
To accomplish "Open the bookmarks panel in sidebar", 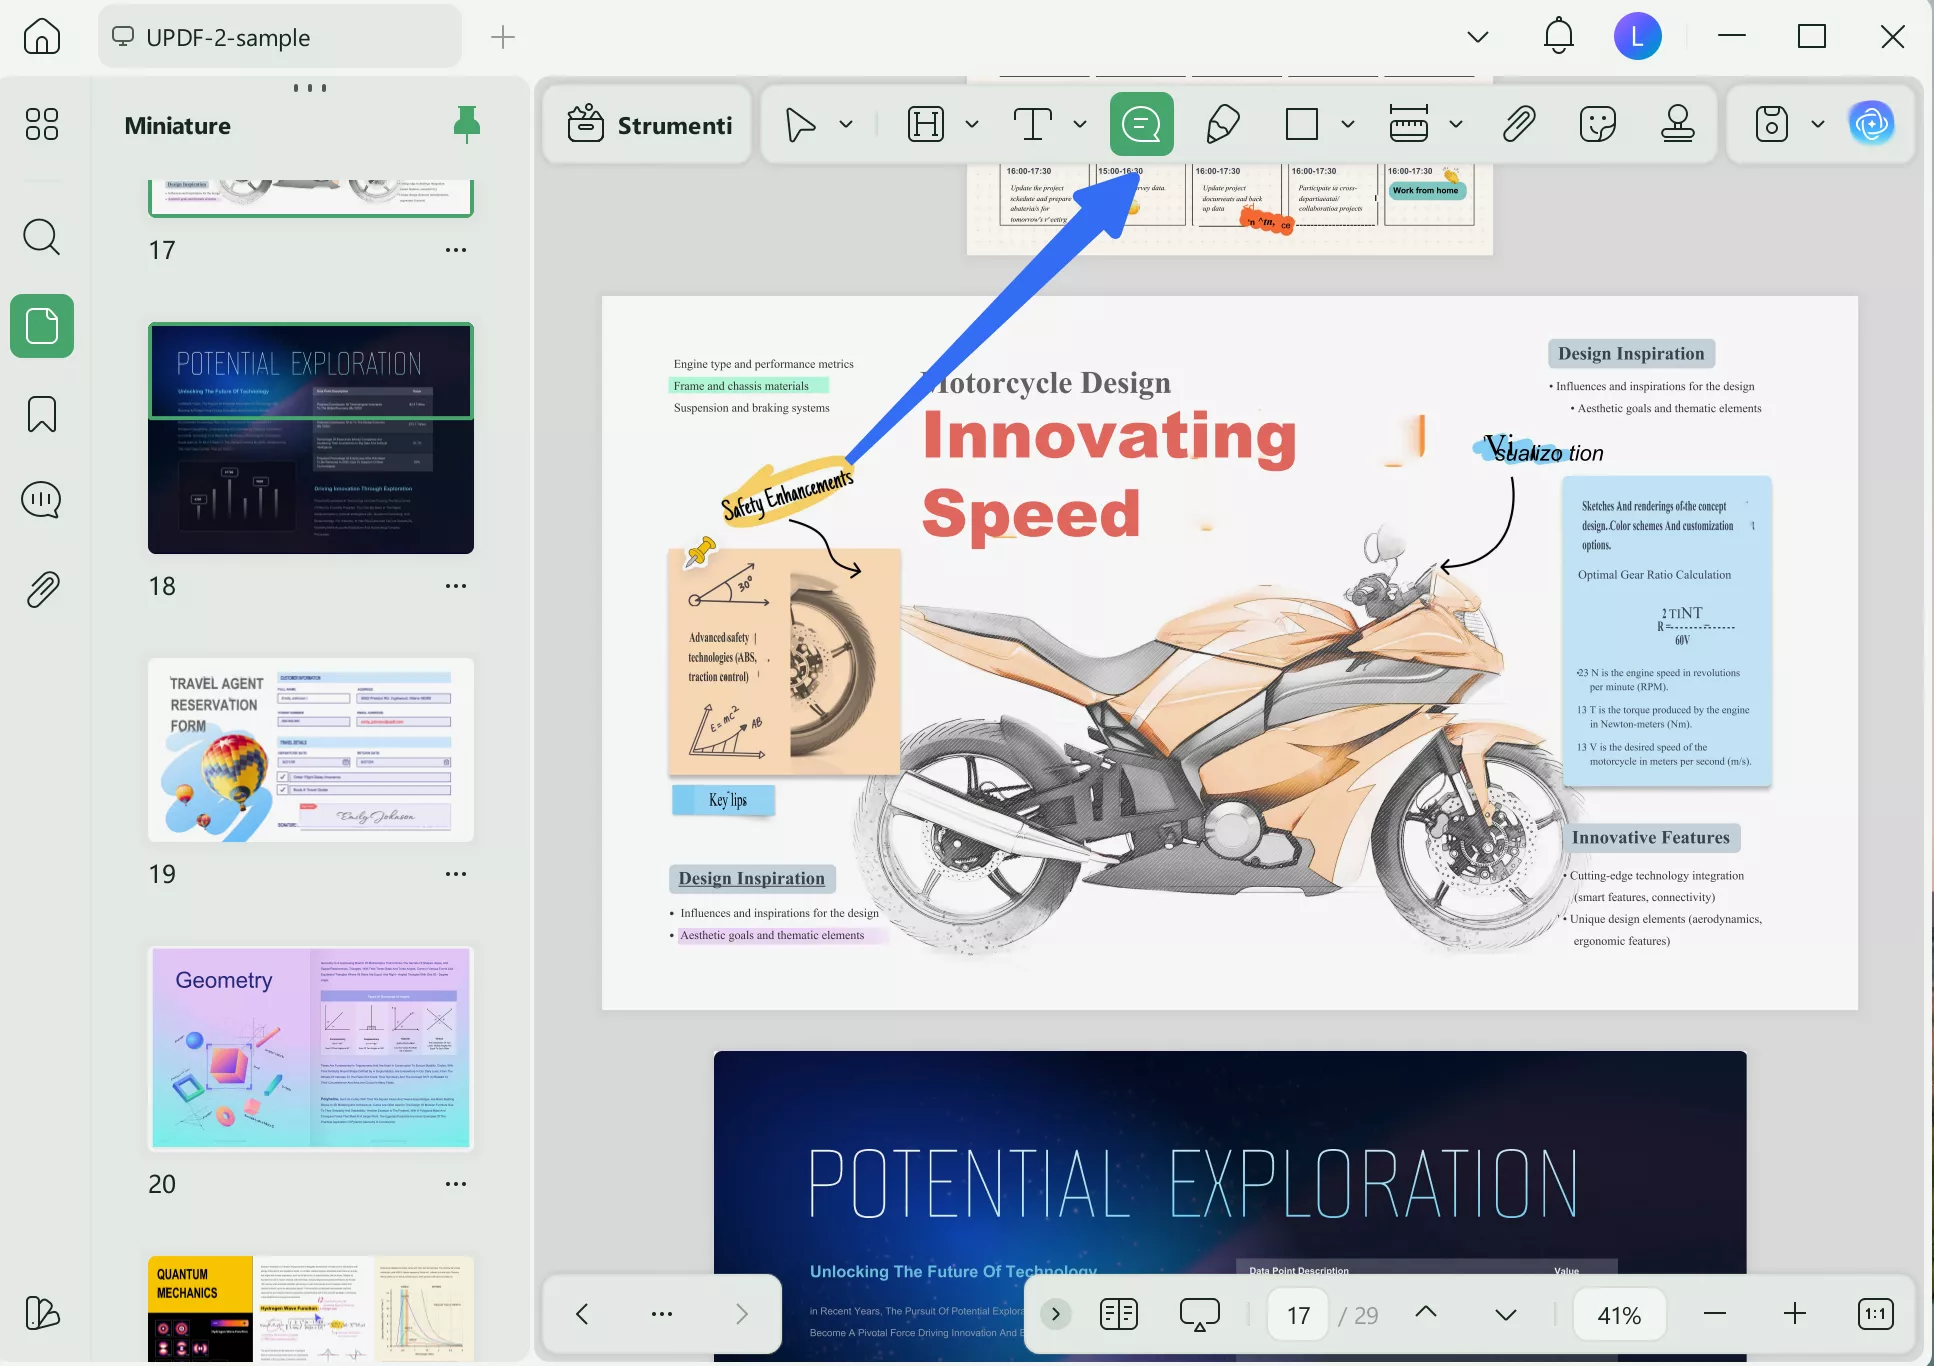I will (41, 414).
